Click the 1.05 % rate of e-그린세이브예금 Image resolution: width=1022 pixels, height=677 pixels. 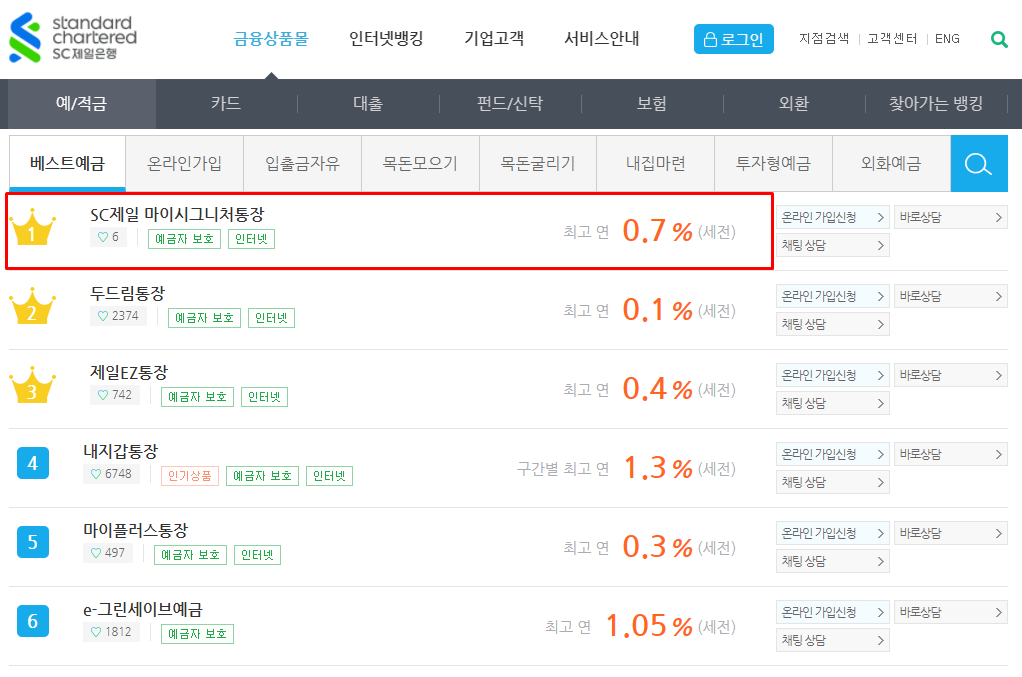649,626
